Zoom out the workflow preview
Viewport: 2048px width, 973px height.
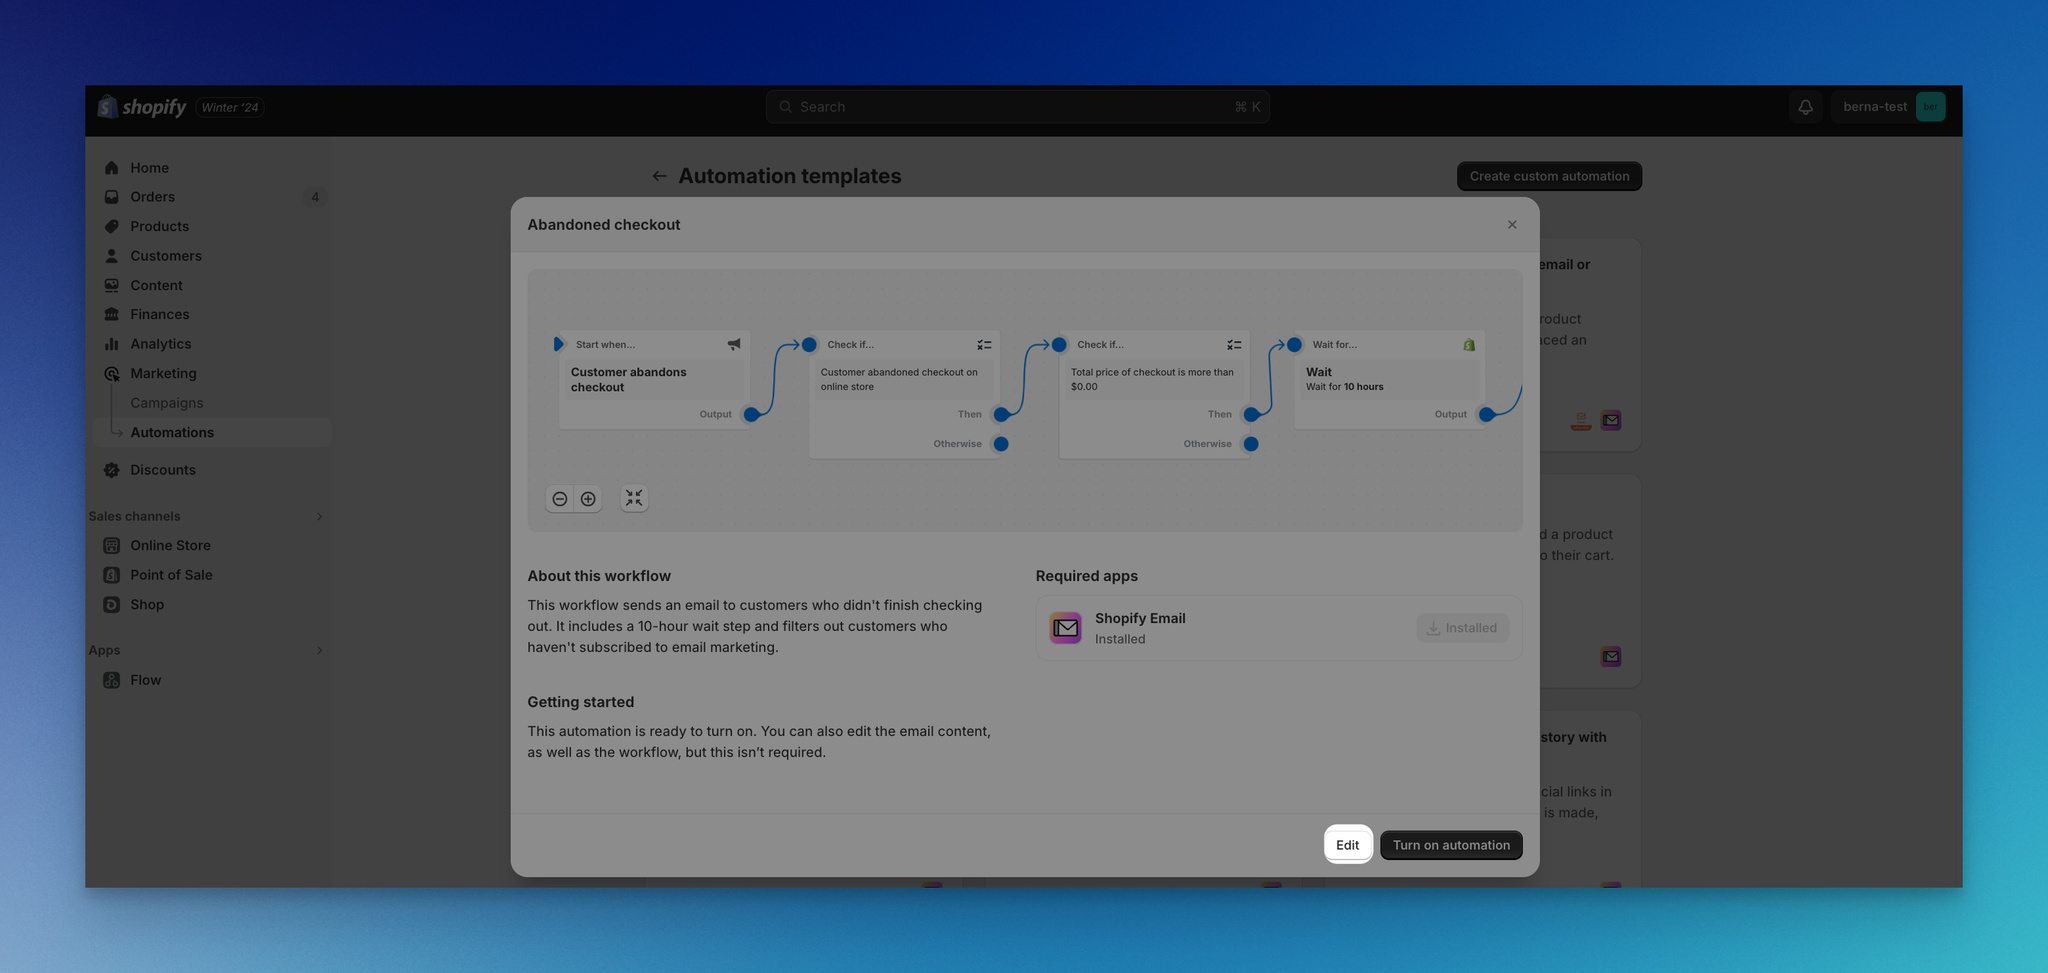pos(560,499)
